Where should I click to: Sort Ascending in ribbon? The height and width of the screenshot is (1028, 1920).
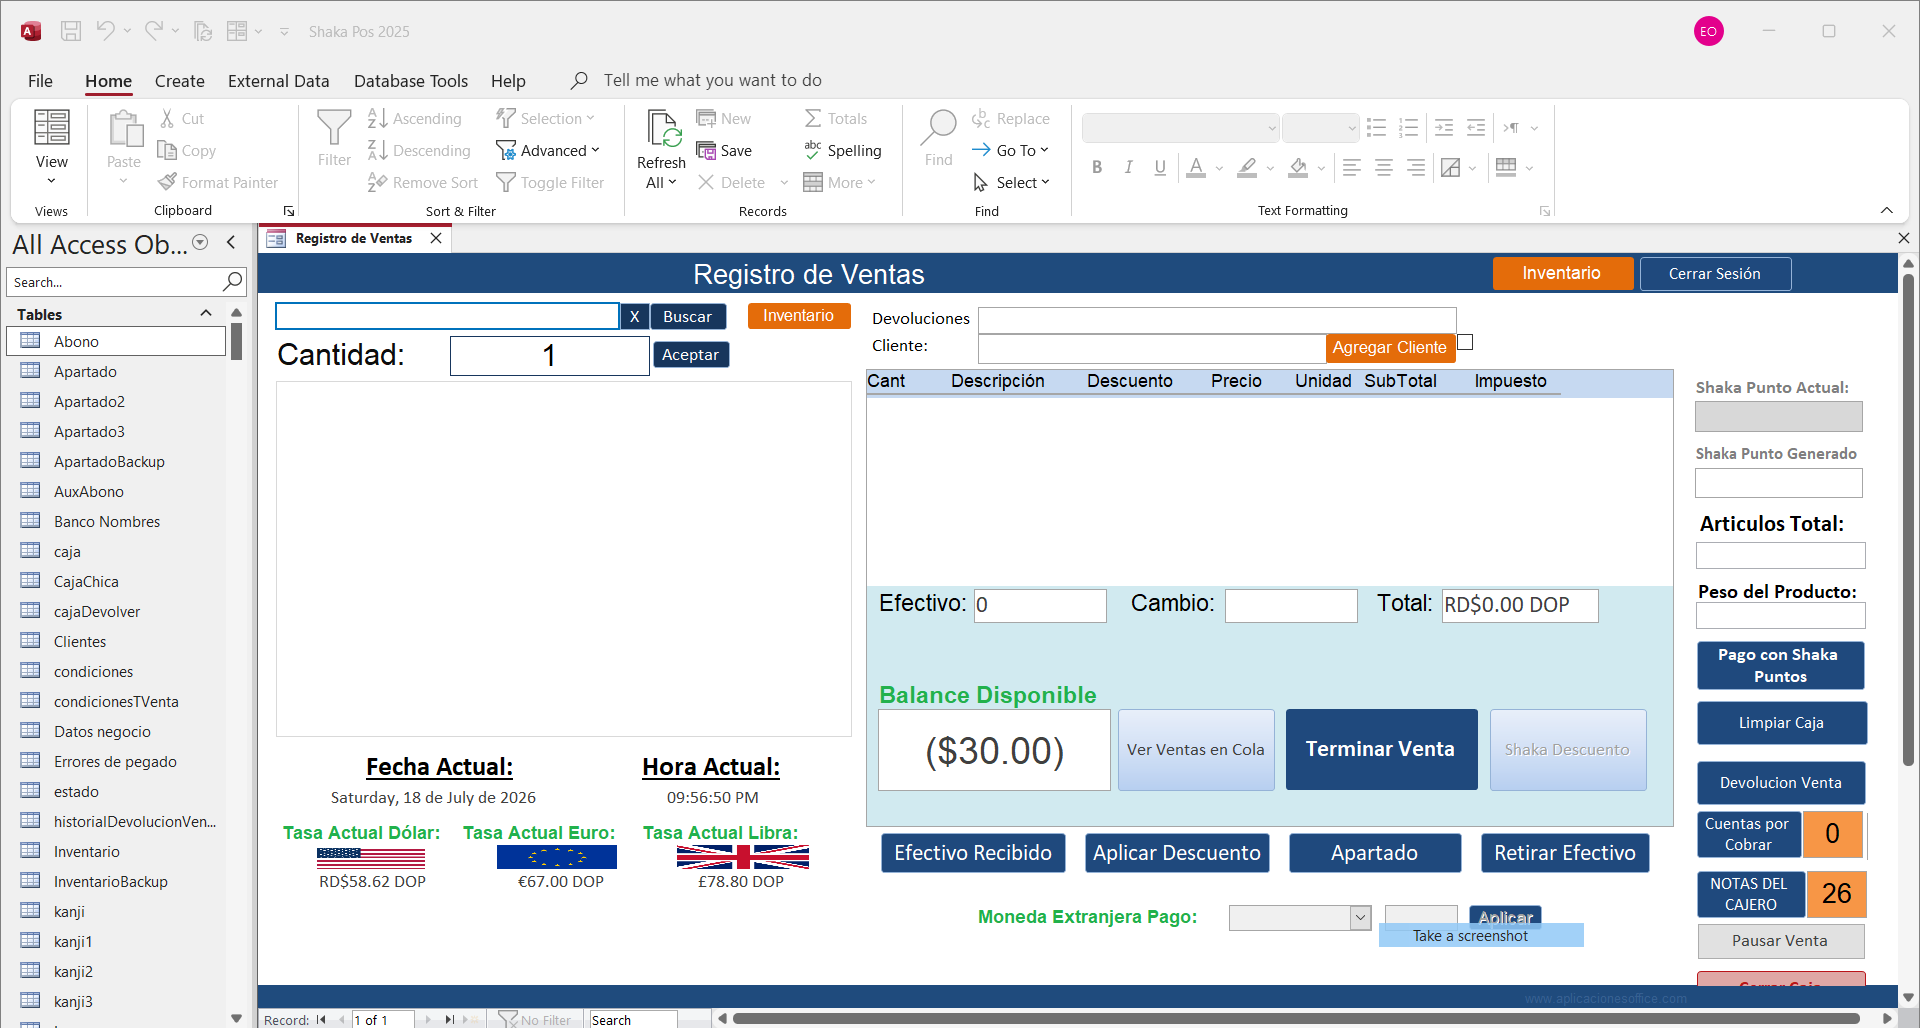(x=415, y=118)
